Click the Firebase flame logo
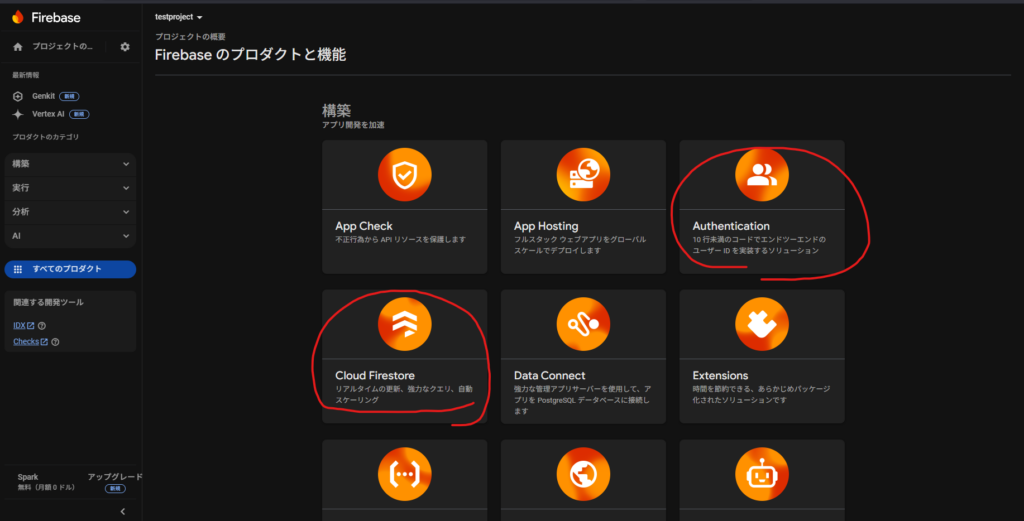Viewport: 1024px width, 521px height. pyautogui.click(x=18, y=17)
